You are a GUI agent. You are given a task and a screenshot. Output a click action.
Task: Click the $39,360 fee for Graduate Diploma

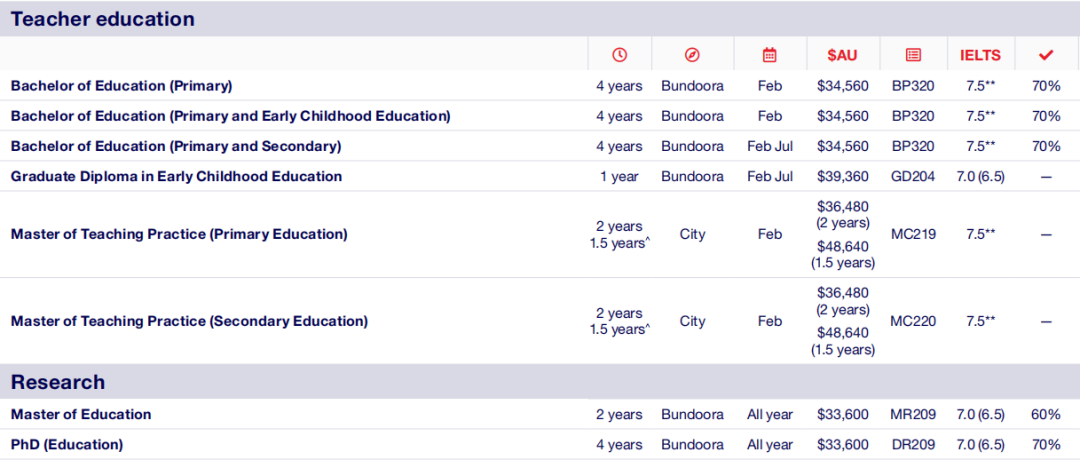pos(842,176)
